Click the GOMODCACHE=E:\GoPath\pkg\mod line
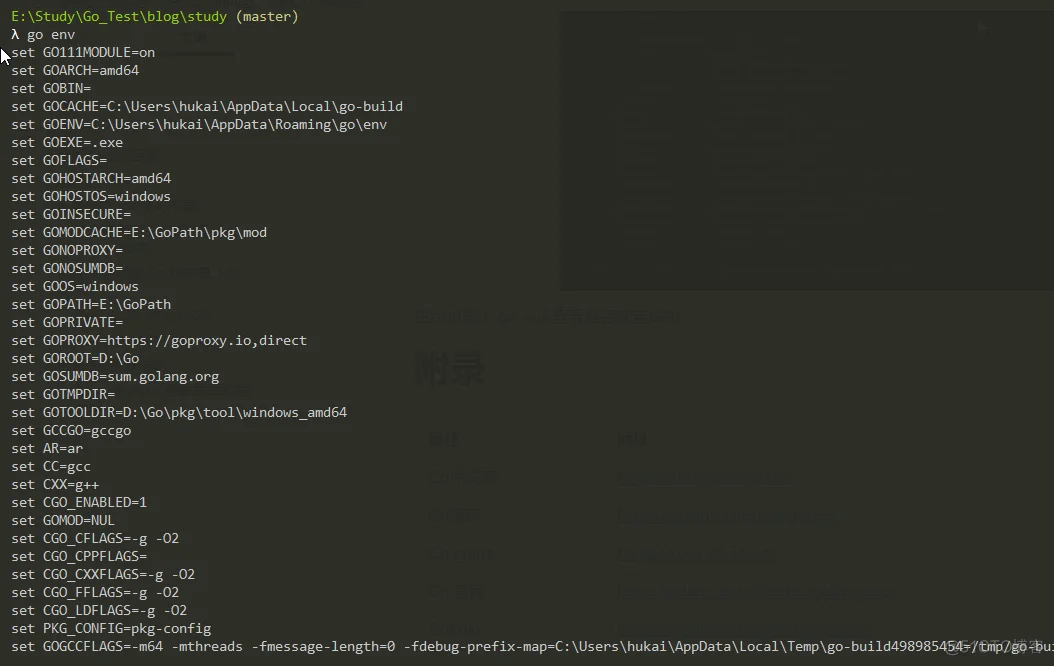1054x666 pixels. pyautogui.click(x=139, y=233)
